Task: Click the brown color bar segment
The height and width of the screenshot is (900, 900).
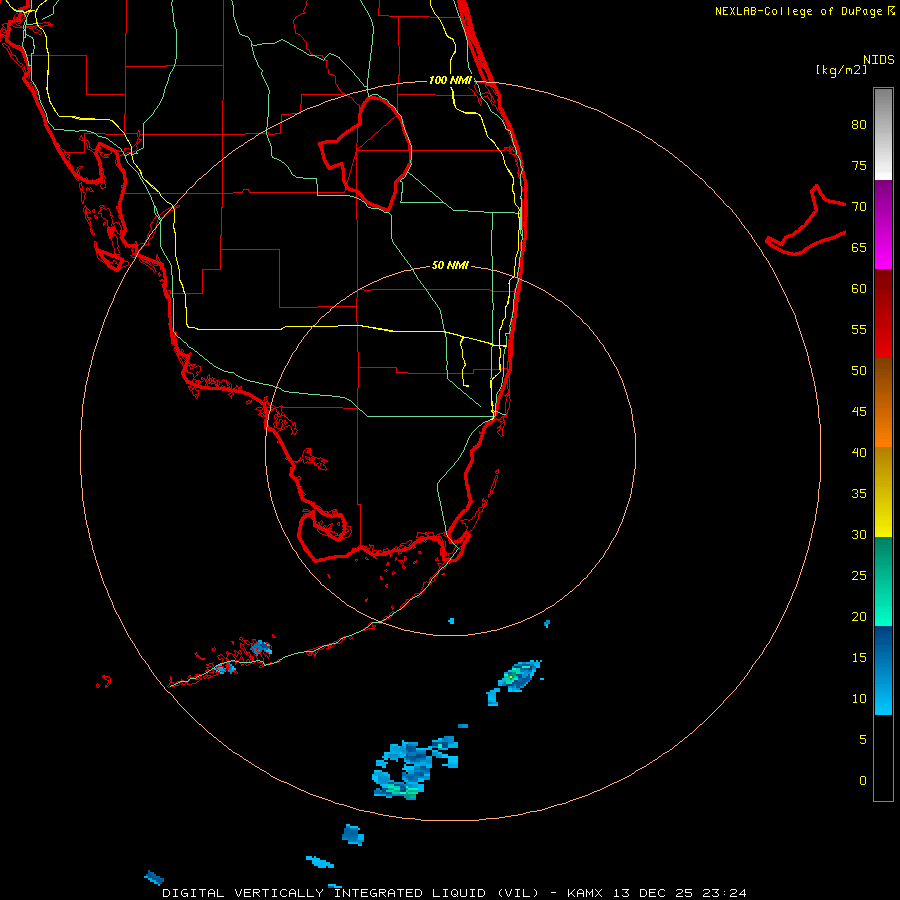Action: pos(883,383)
